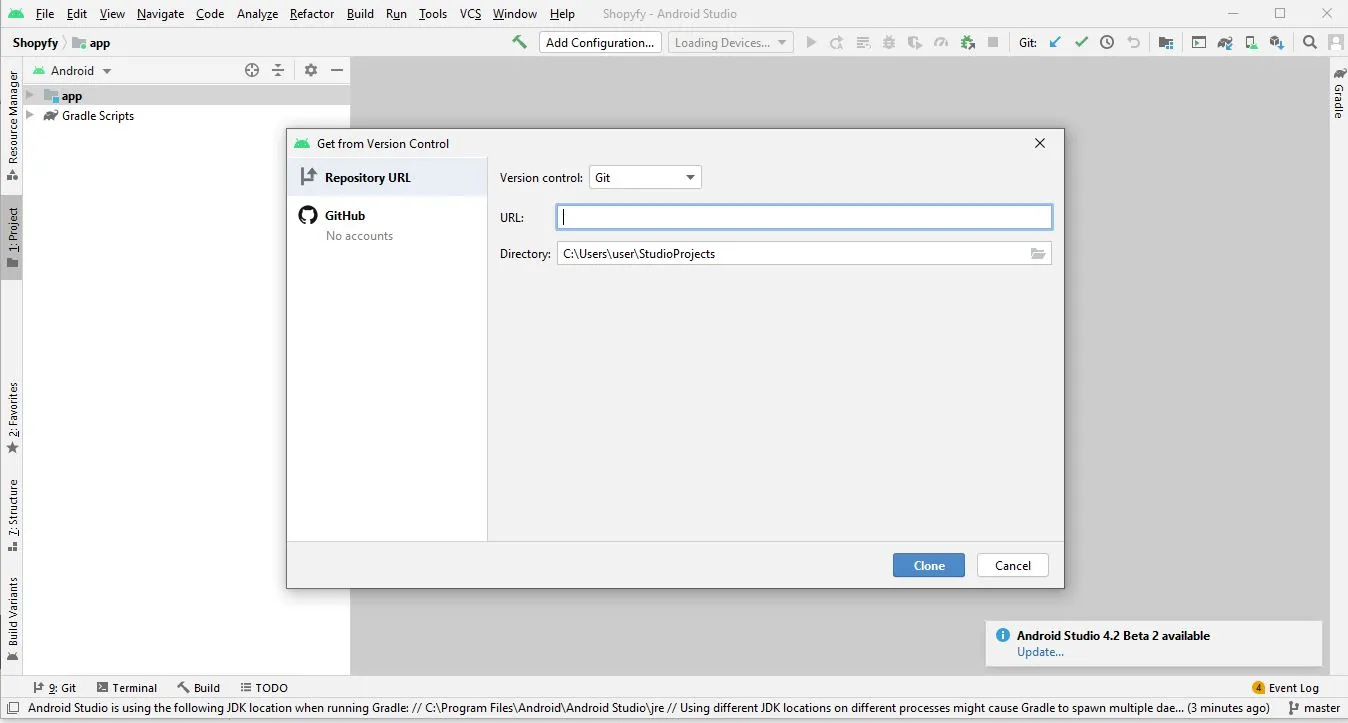Click the Update link in notification
Image resolution: width=1348 pixels, height=723 pixels.
coord(1040,652)
